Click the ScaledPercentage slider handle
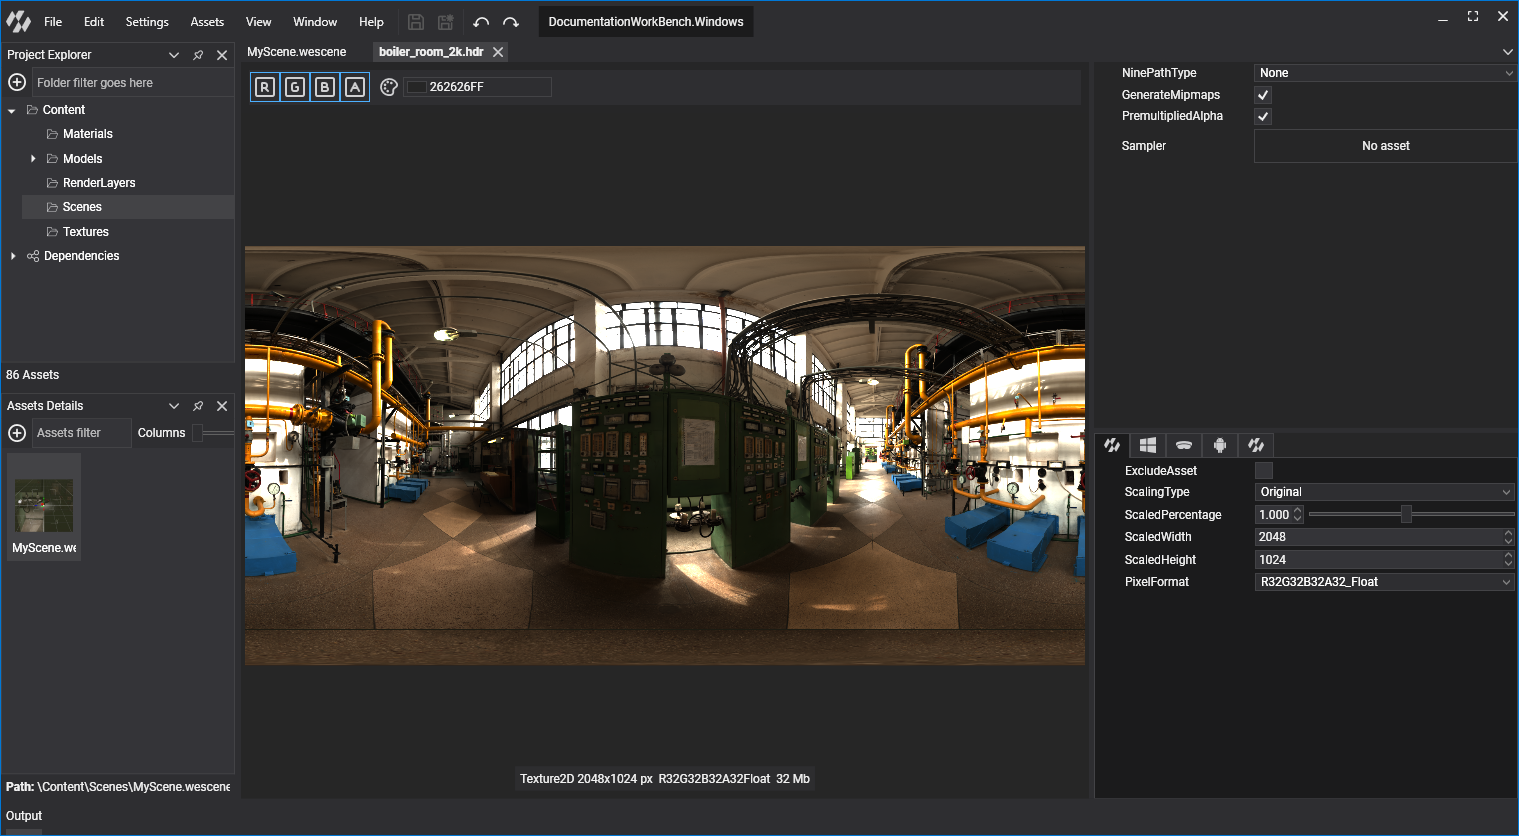Image resolution: width=1519 pixels, height=836 pixels. [x=1406, y=514]
